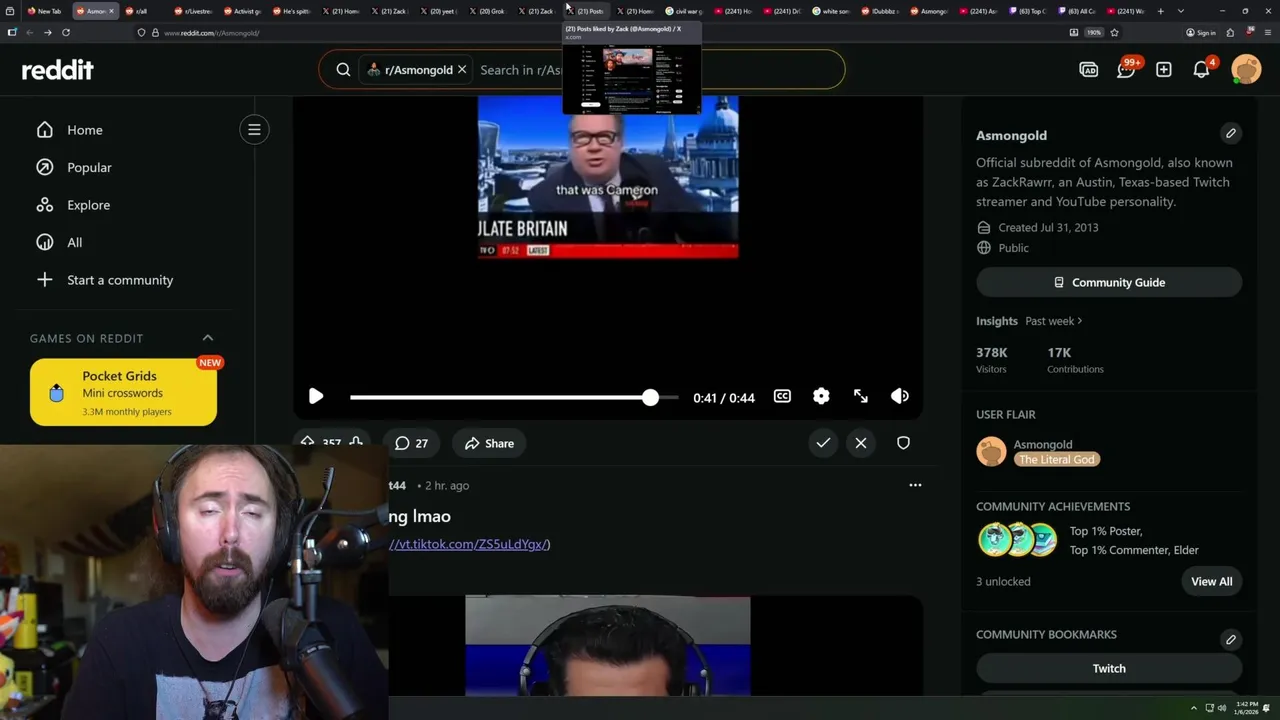Mute the video volume

pyautogui.click(x=900, y=397)
